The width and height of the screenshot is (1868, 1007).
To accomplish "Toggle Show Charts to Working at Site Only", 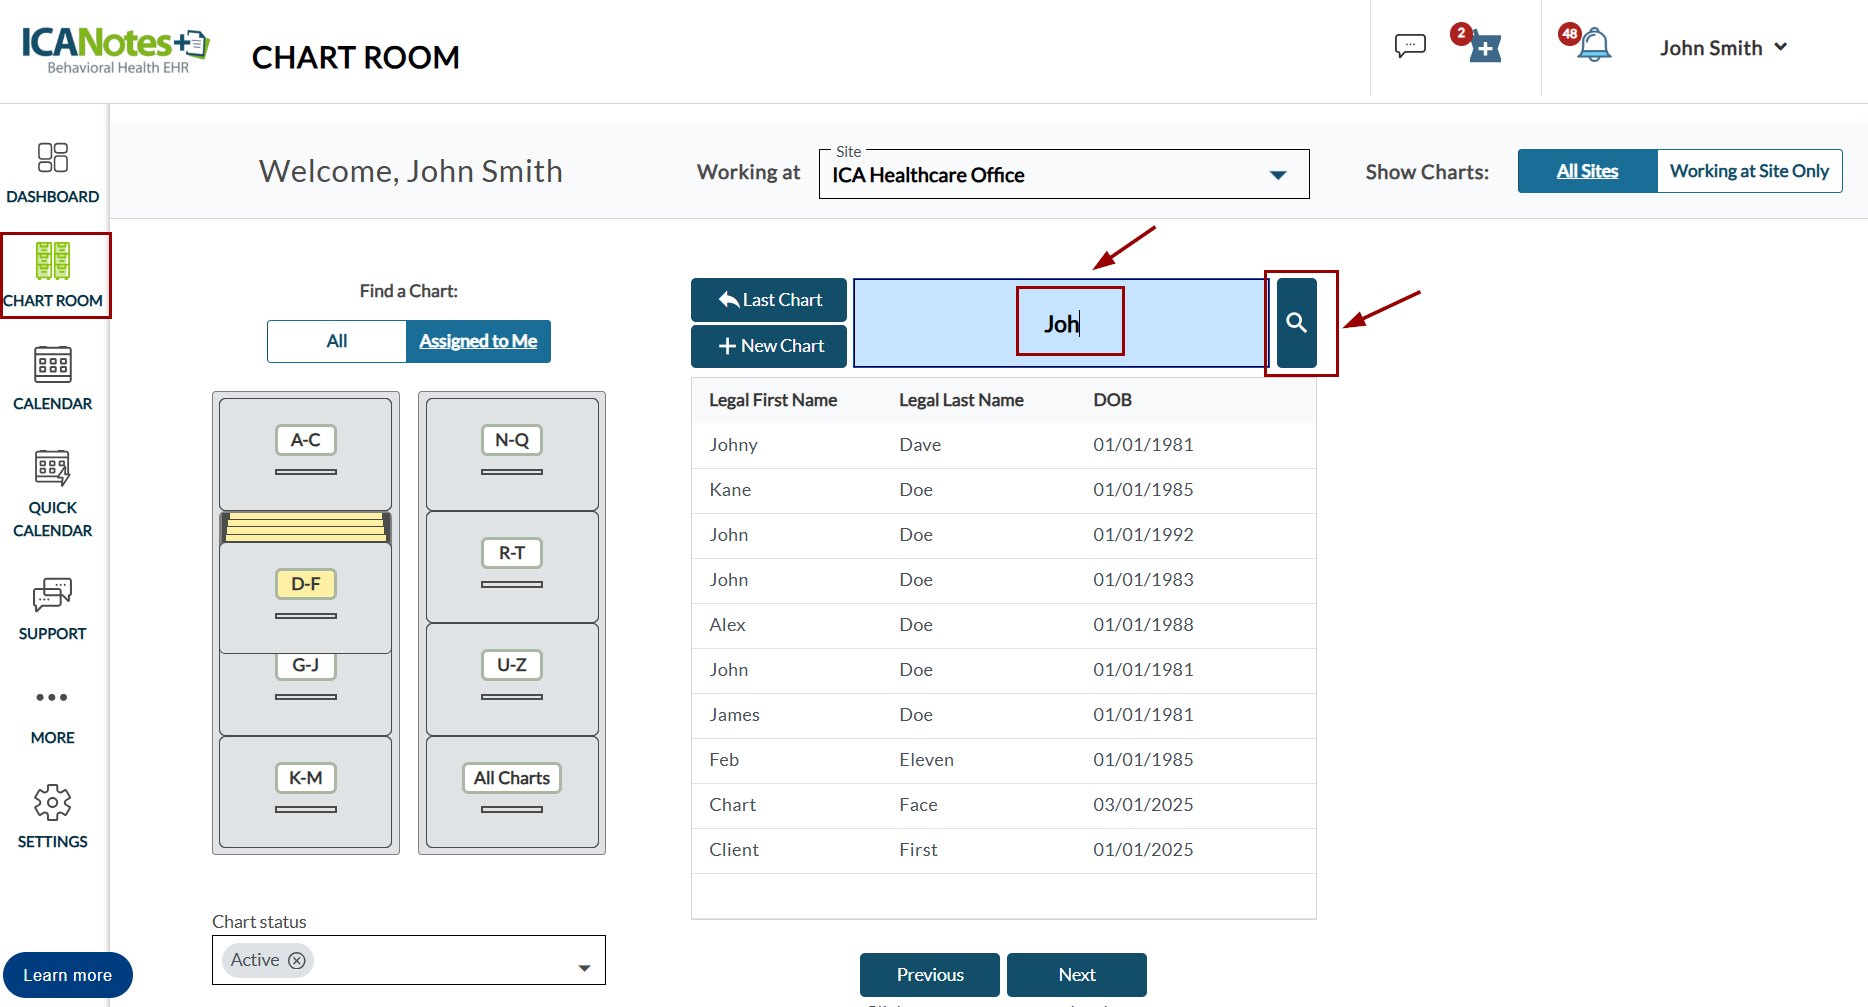I will [x=1749, y=171].
